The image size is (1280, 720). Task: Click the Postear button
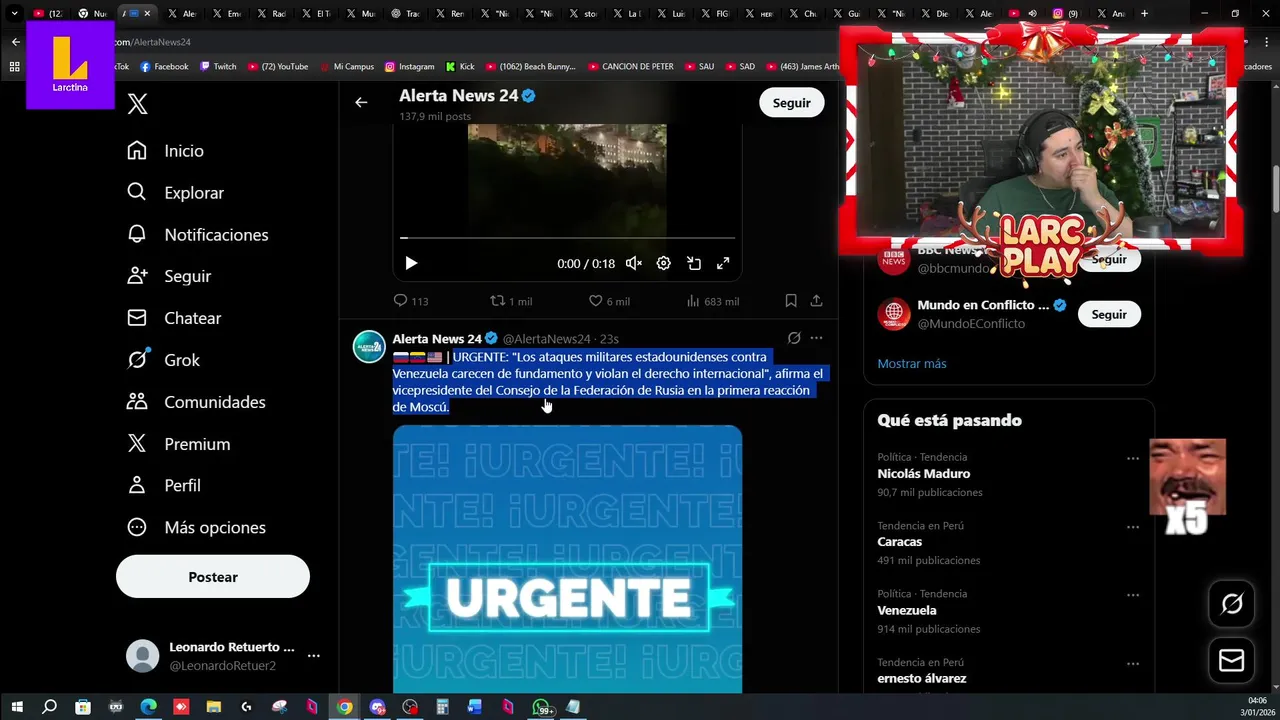click(213, 577)
